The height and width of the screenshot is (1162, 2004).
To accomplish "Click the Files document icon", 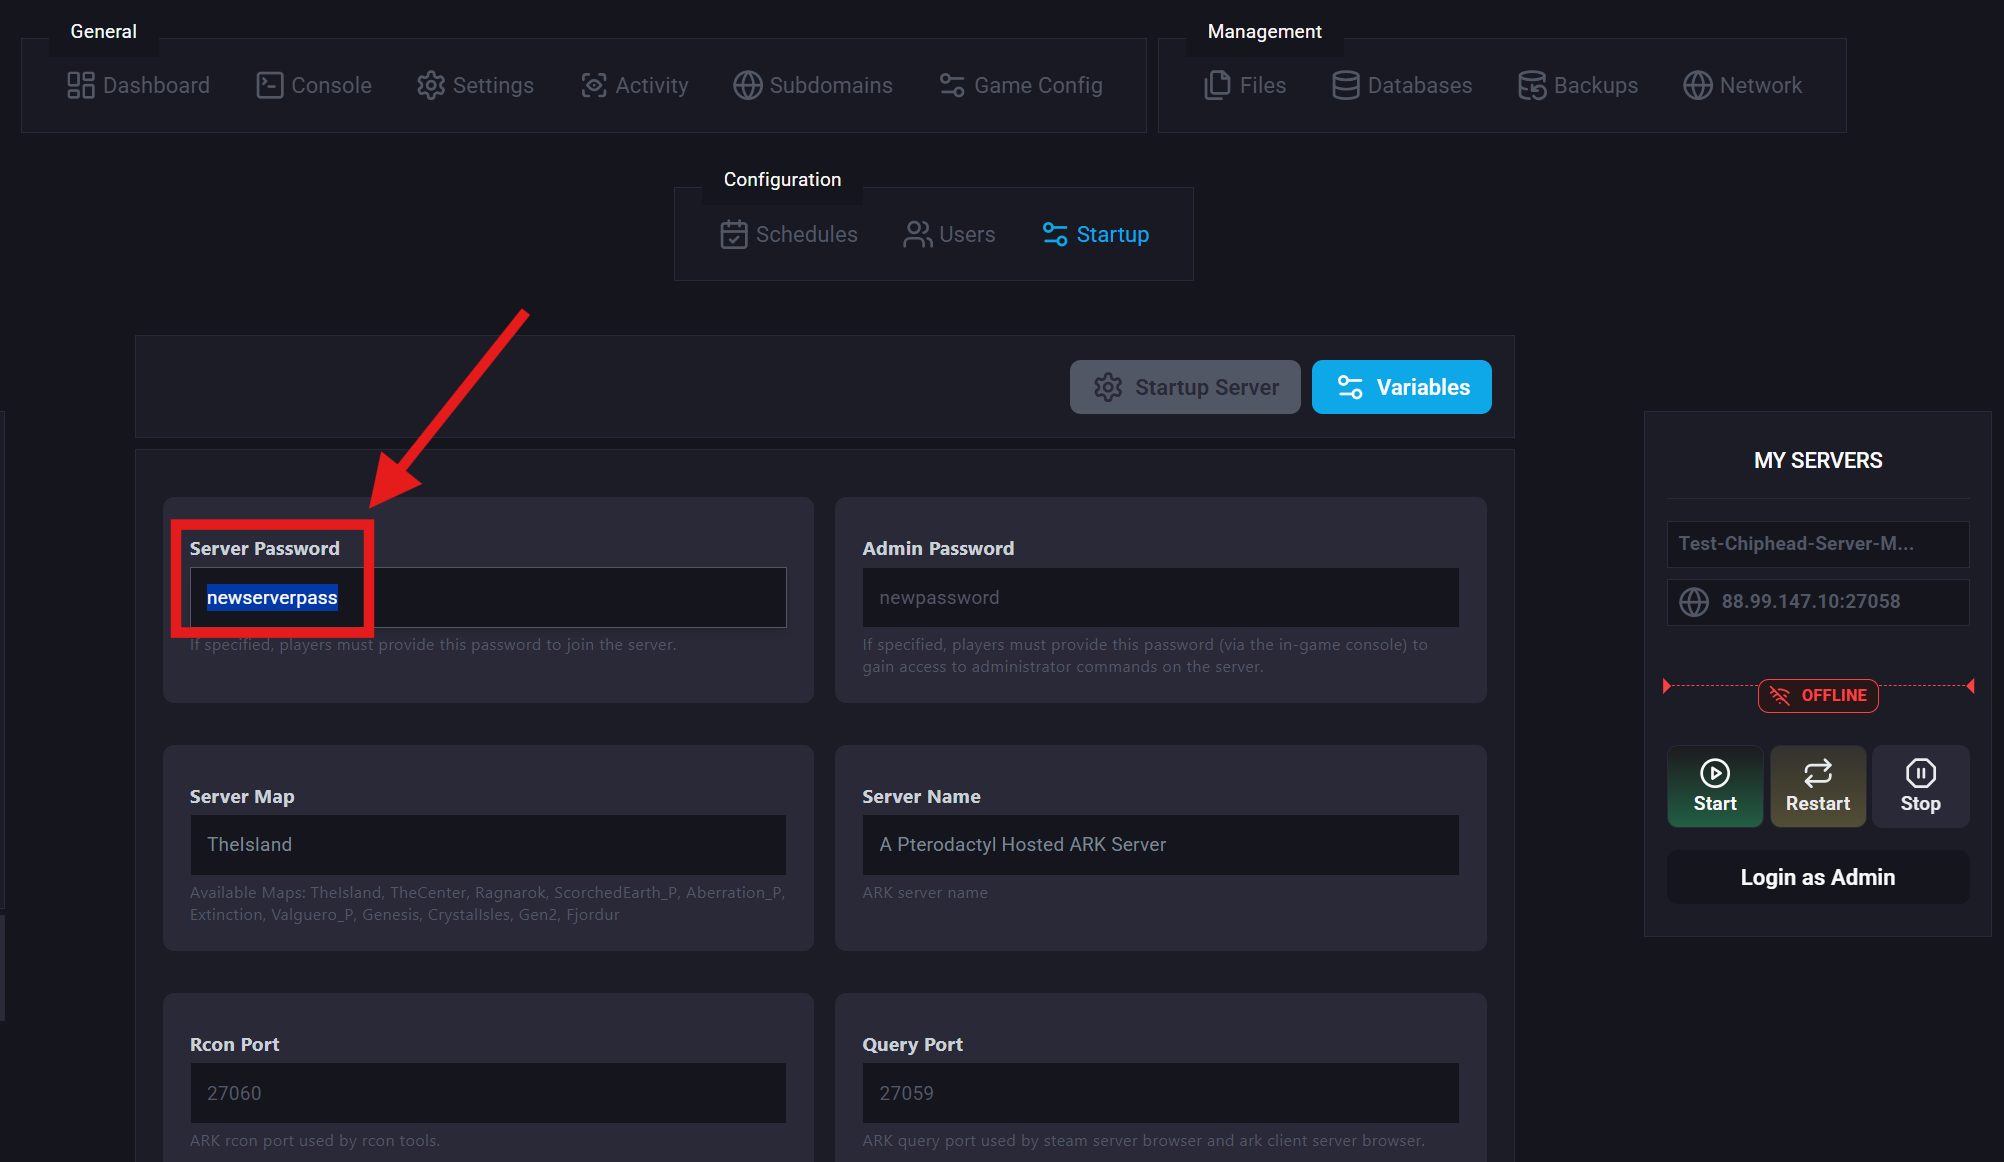I will (1217, 86).
